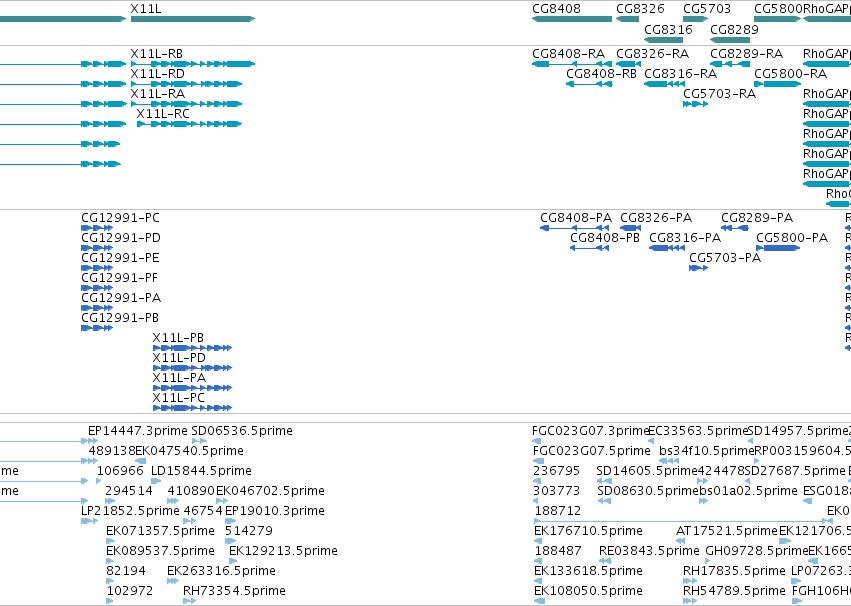Select the X11L-PC protein label
This screenshot has height=606, width=851.
[x=179, y=398]
